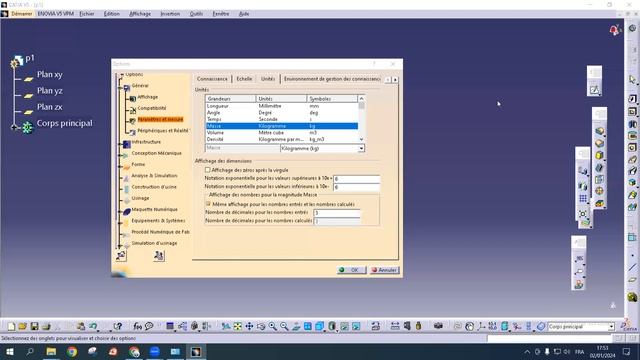Click the tab scroll left arrow
The image size is (640, 360).
[388, 80]
